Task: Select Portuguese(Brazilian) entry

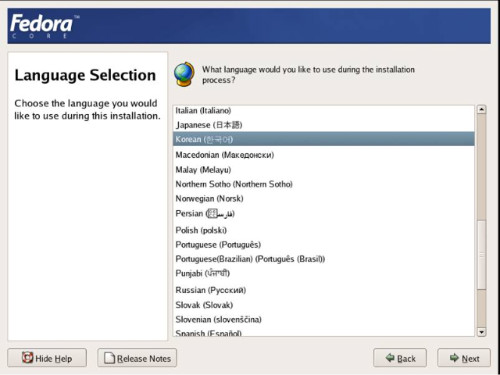Action: click(323, 259)
